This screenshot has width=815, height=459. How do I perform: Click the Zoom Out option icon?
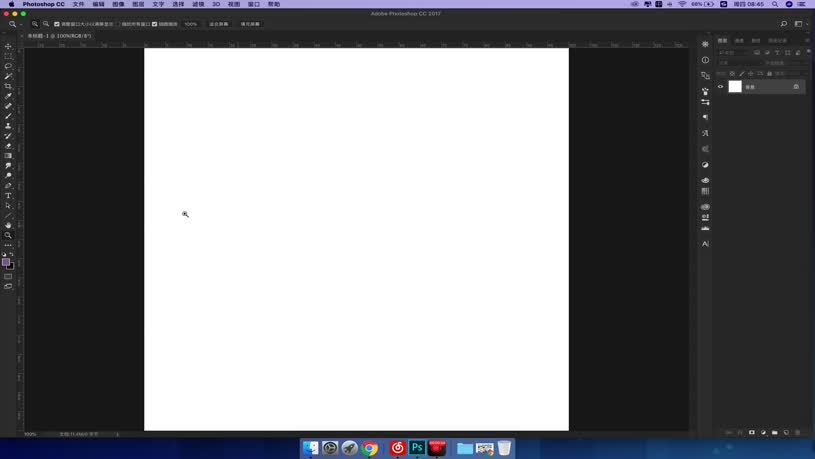(x=46, y=24)
